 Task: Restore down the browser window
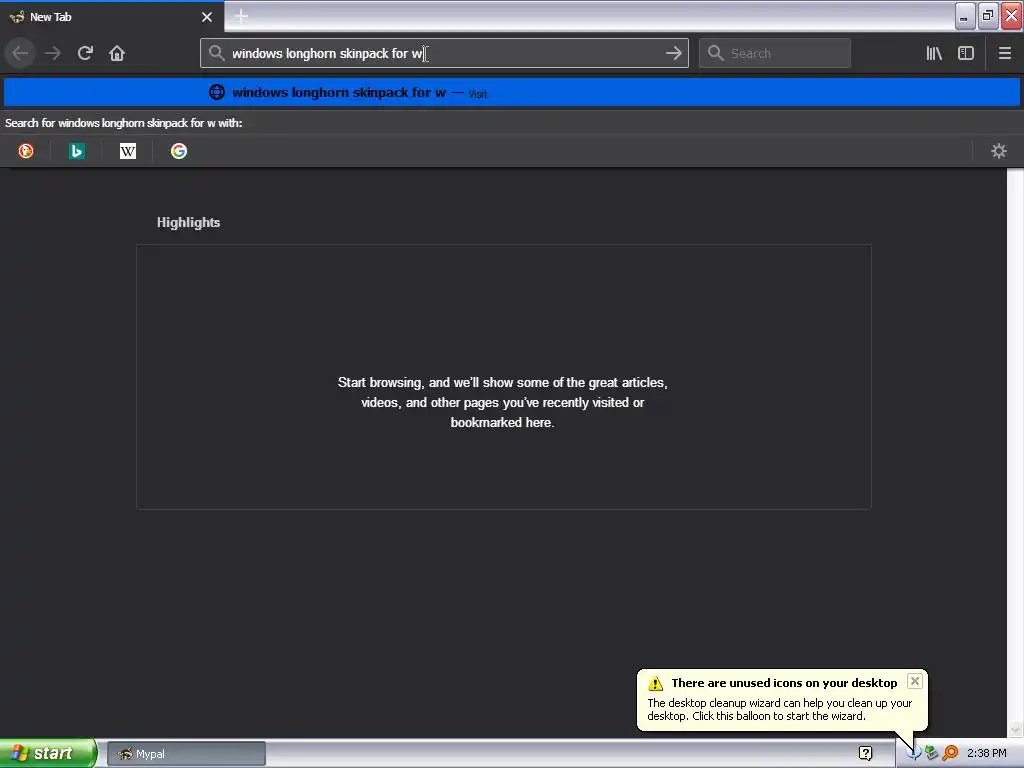point(988,16)
